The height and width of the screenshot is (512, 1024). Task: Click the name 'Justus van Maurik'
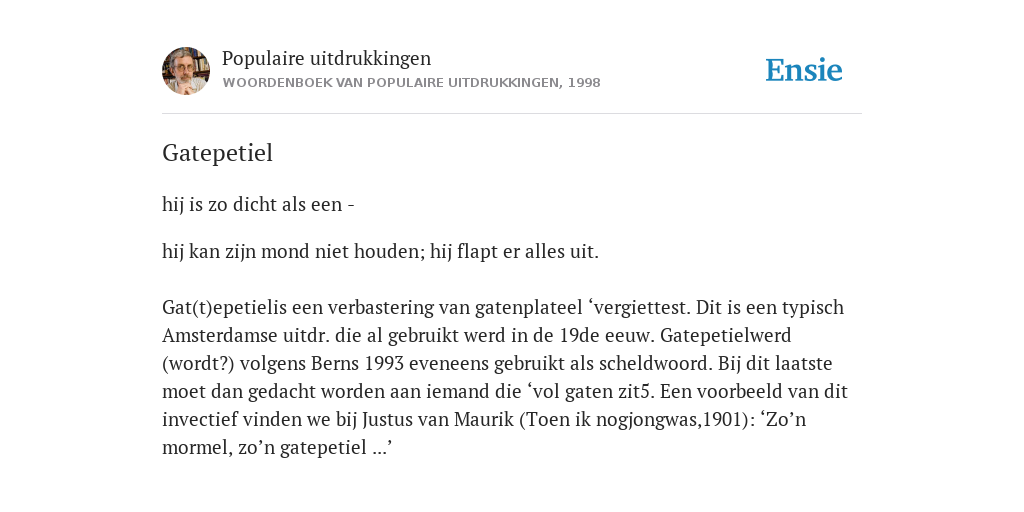tap(438, 419)
